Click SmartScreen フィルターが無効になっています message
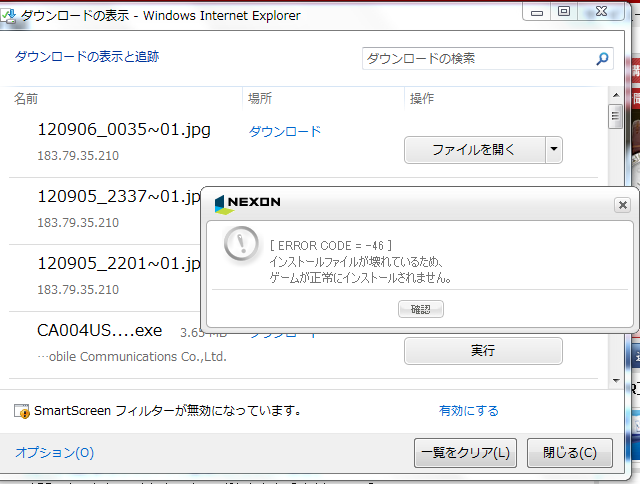This screenshot has width=640, height=484. pos(168,411)
